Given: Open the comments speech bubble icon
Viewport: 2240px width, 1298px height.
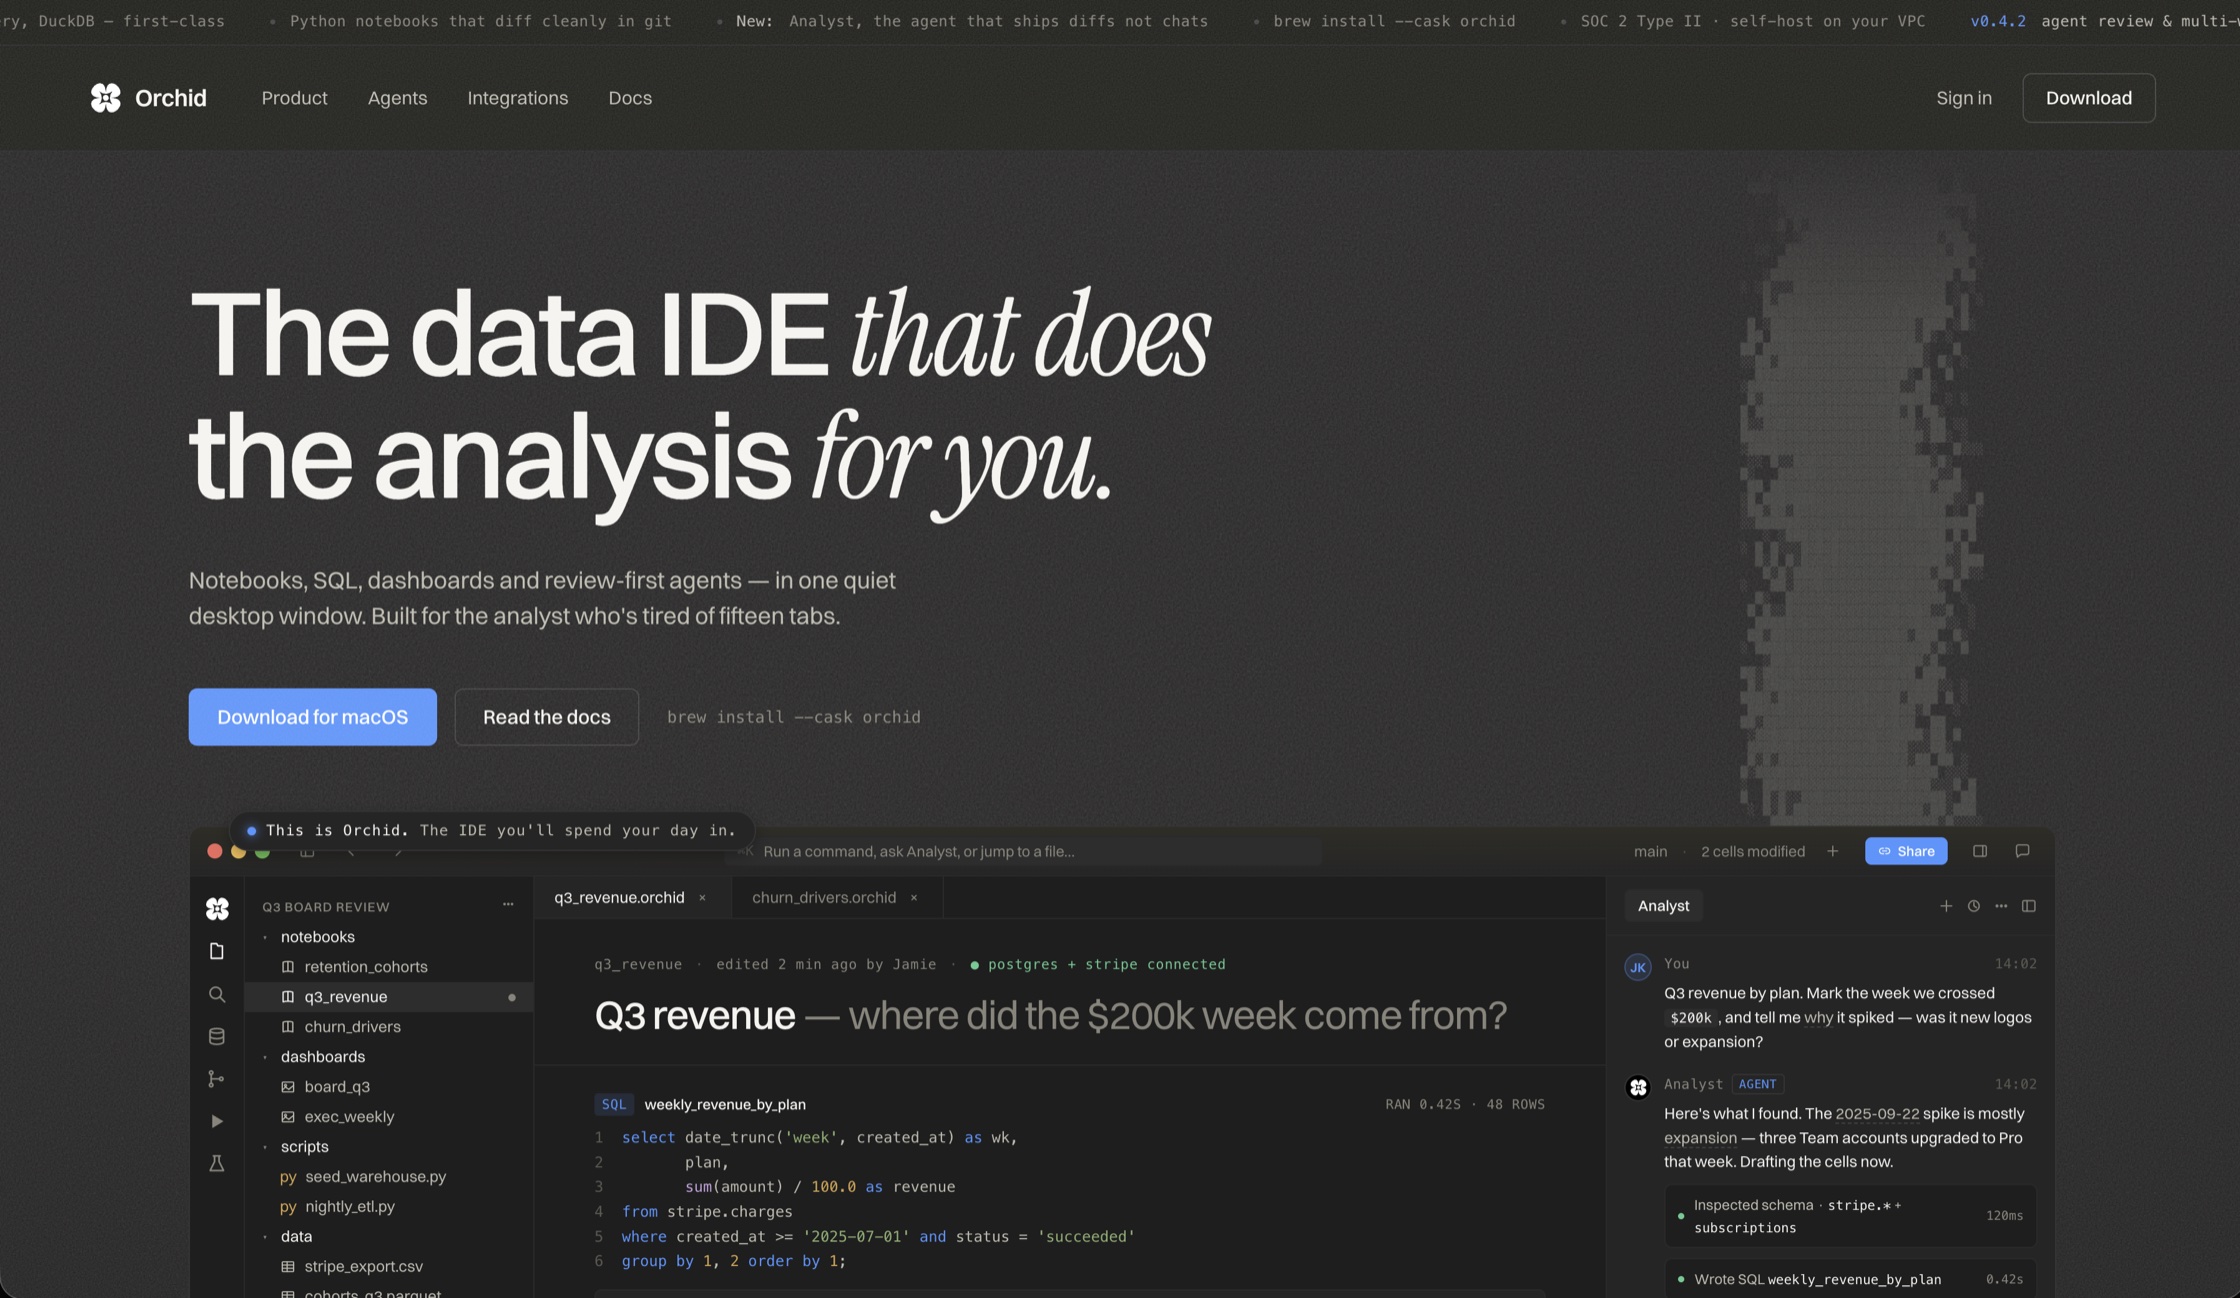Looking at the screenshot, I should (2022, 851).
